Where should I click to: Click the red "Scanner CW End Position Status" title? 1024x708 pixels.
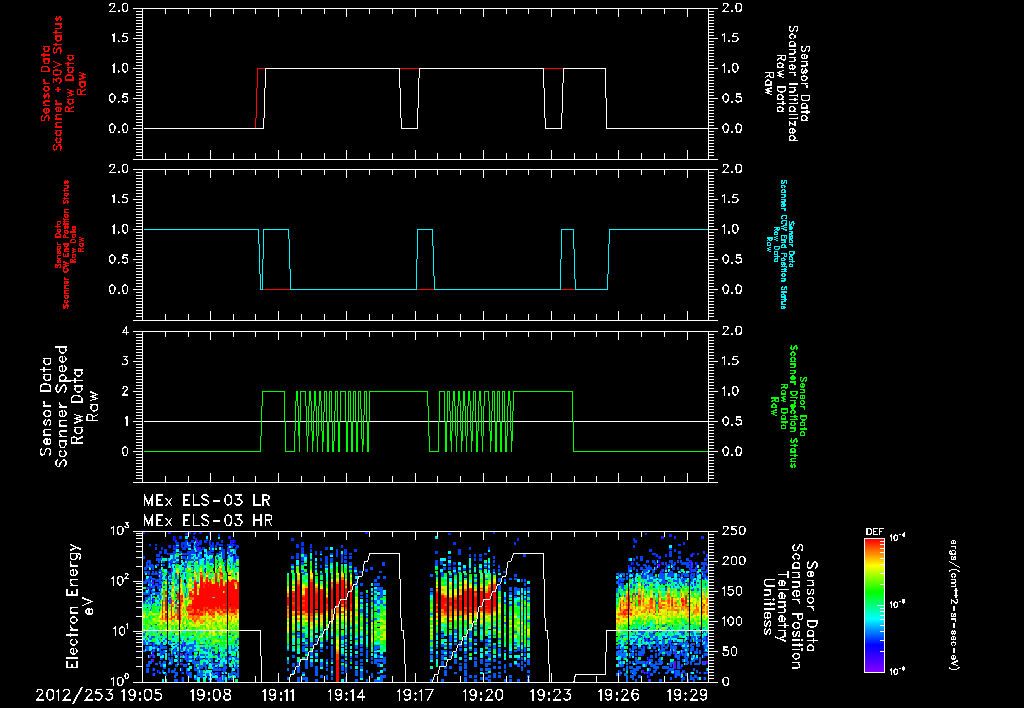[69, 245]
